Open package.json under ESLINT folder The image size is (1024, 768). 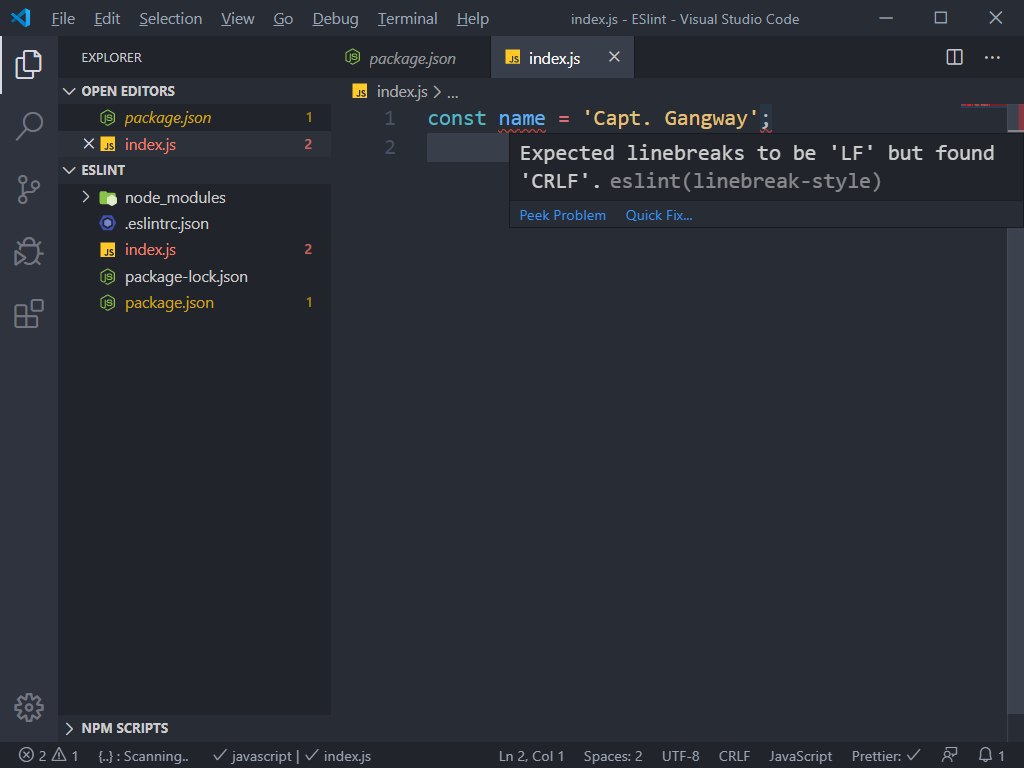(x=195, y=302)
